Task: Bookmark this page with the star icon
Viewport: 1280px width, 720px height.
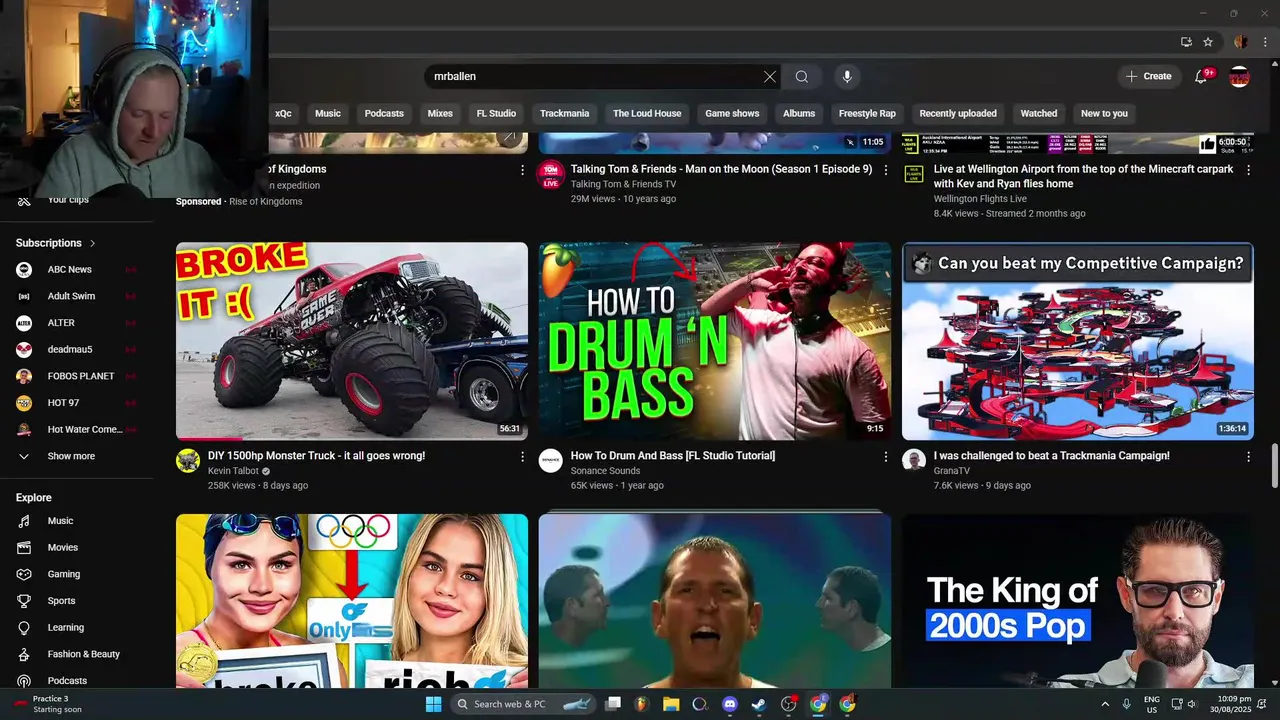Action: 1208,42
